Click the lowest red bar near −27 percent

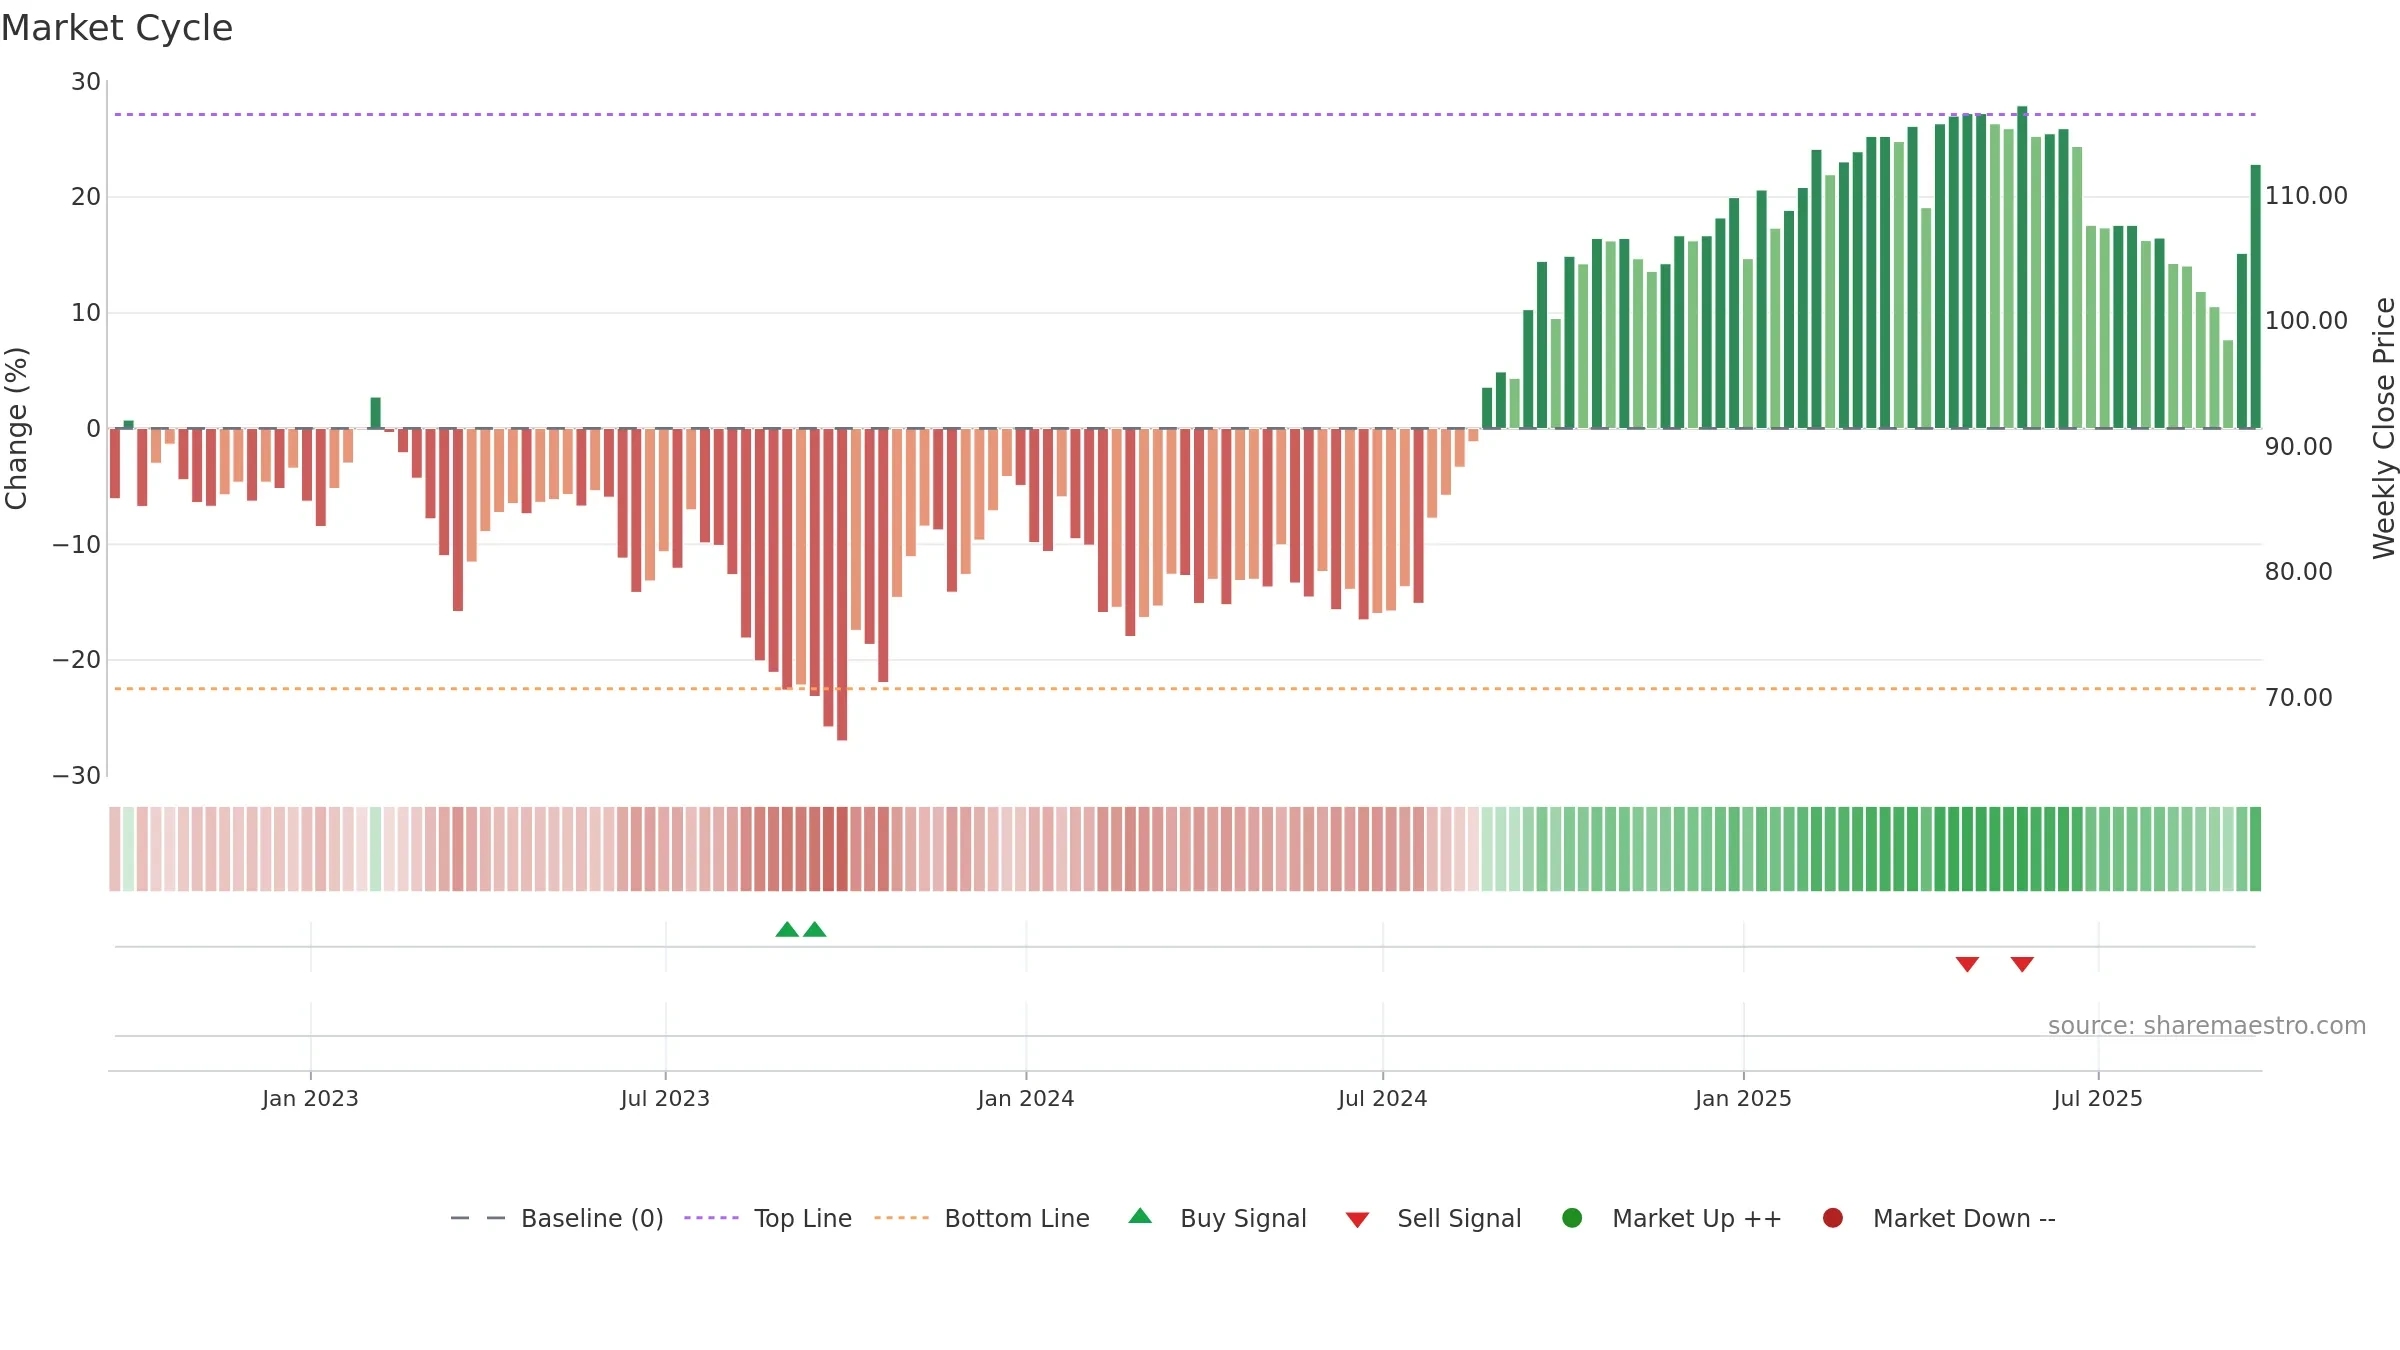[x=842, y=585]
